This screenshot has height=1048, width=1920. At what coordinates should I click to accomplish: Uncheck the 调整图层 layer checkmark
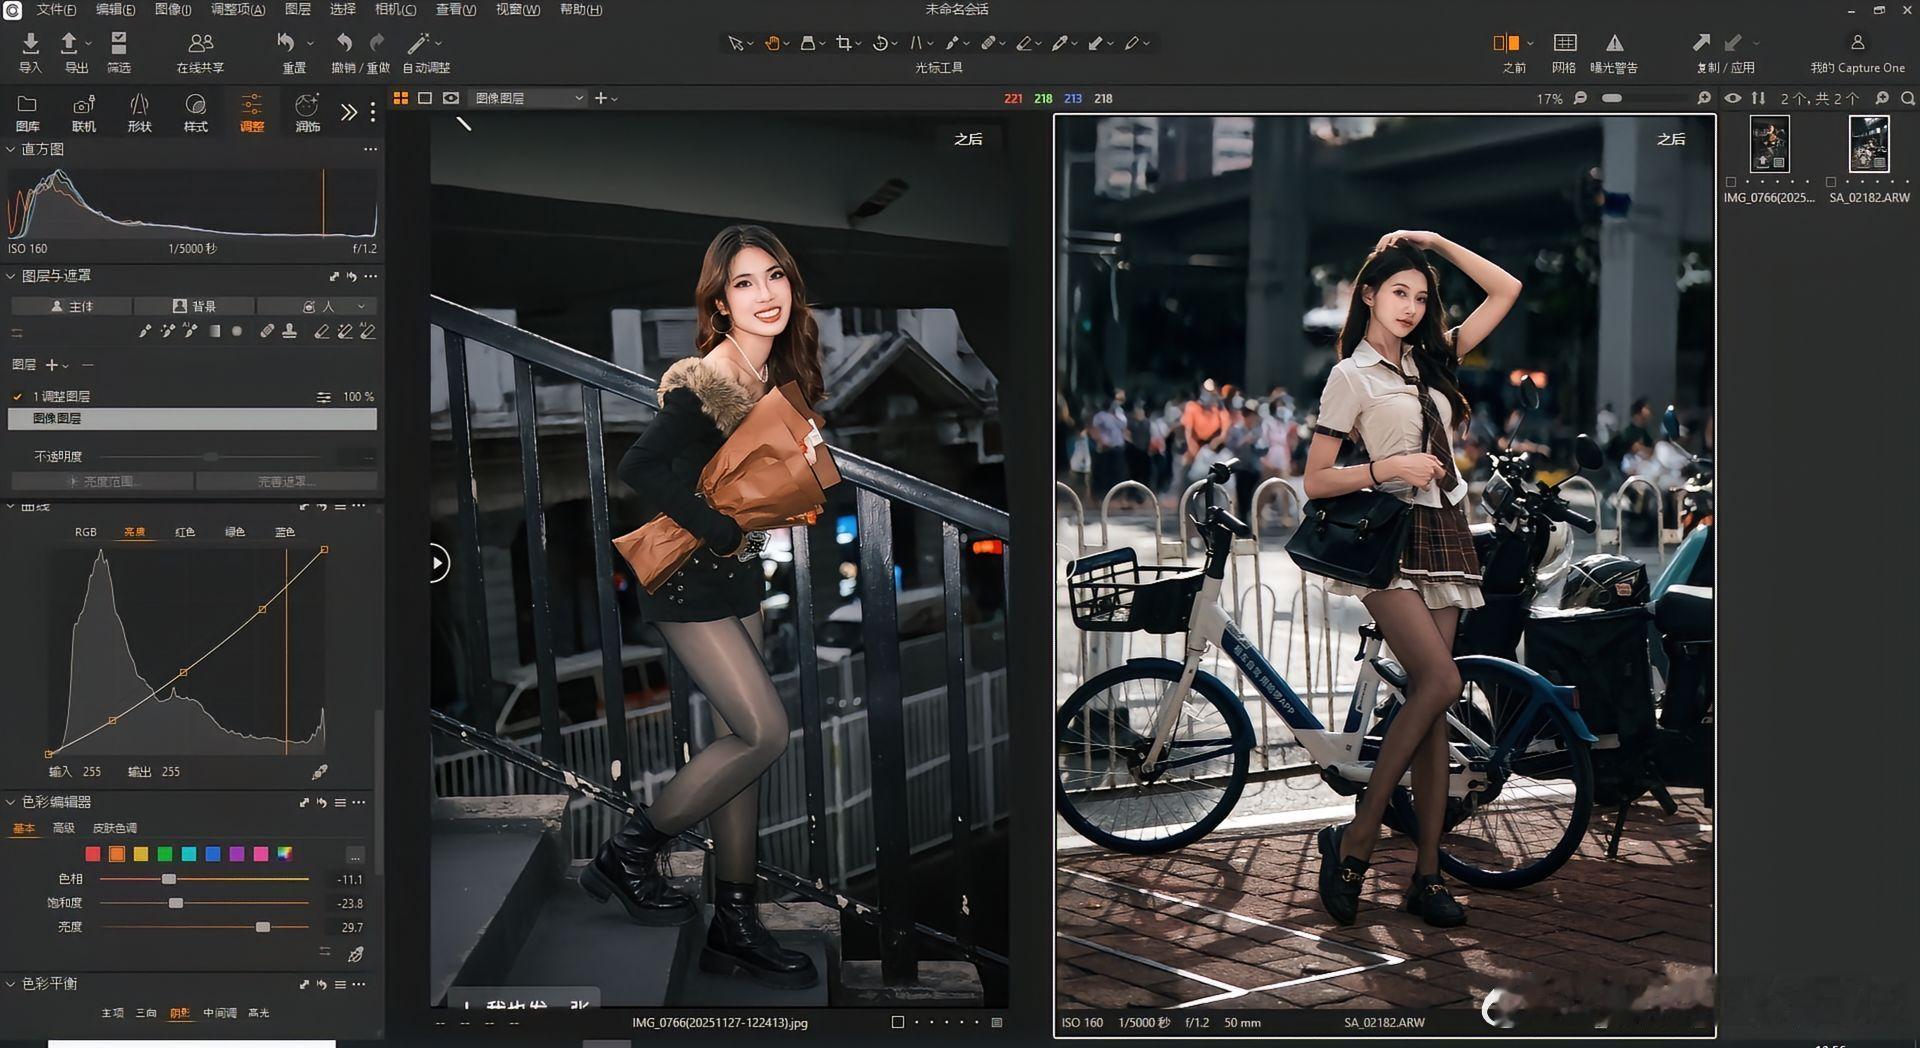click(17, 397)
